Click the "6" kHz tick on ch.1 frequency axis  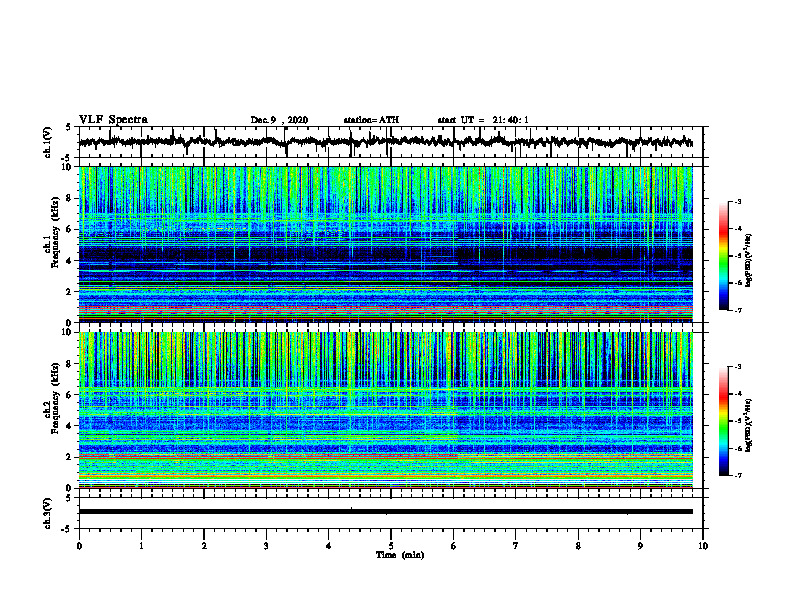click(x=71, y=230)
